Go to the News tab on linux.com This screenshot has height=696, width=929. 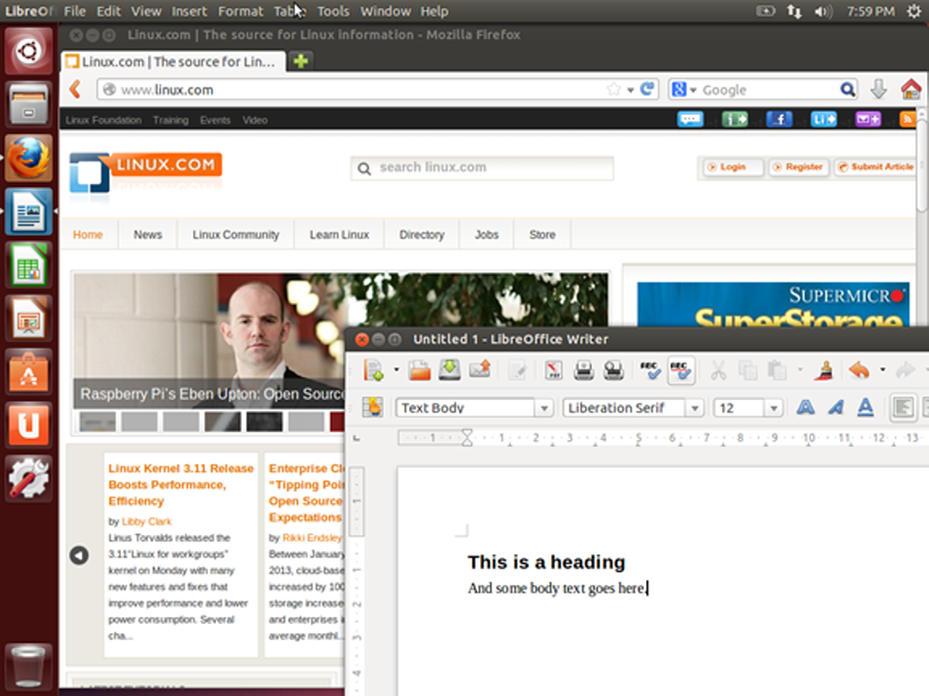(x=148, y=235)
